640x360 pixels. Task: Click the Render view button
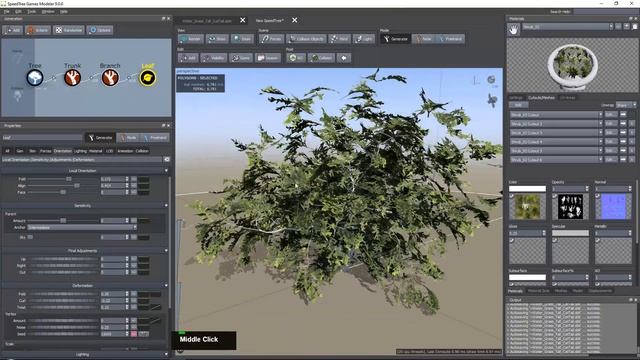pyautogui.click(x=191, y=39)
